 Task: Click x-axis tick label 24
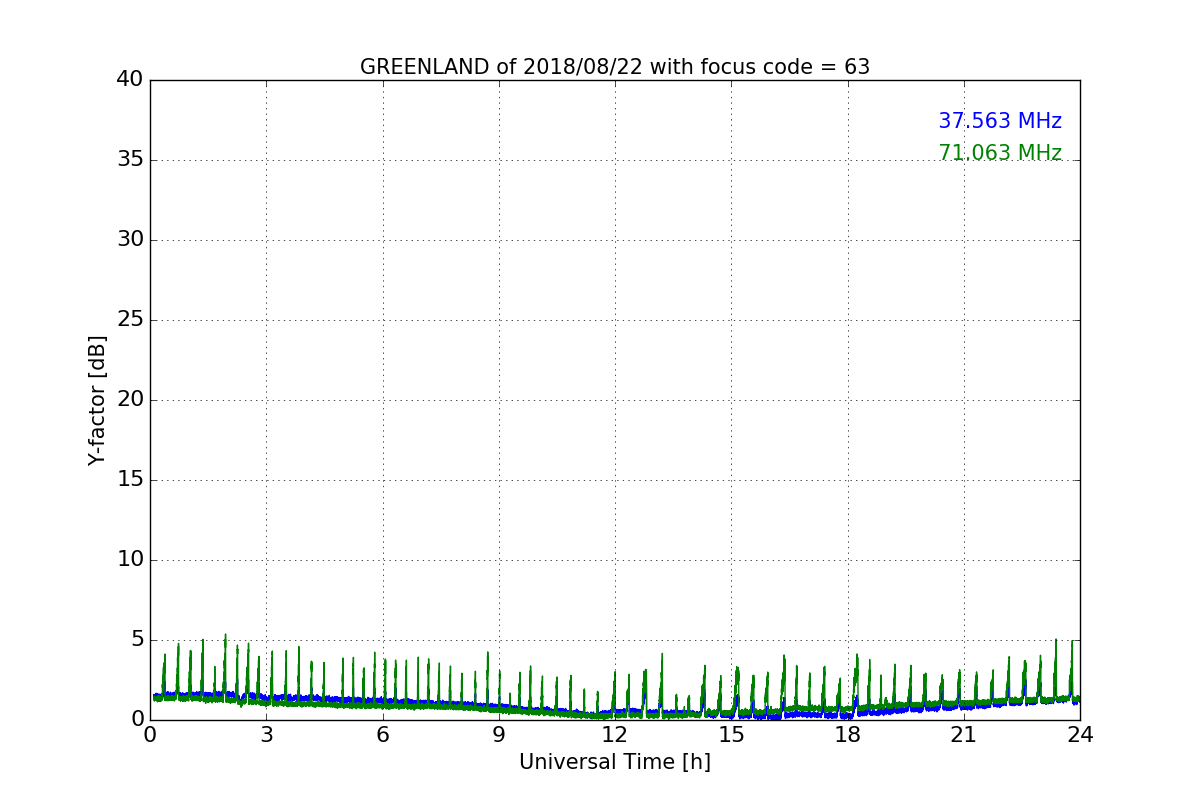1080,735
